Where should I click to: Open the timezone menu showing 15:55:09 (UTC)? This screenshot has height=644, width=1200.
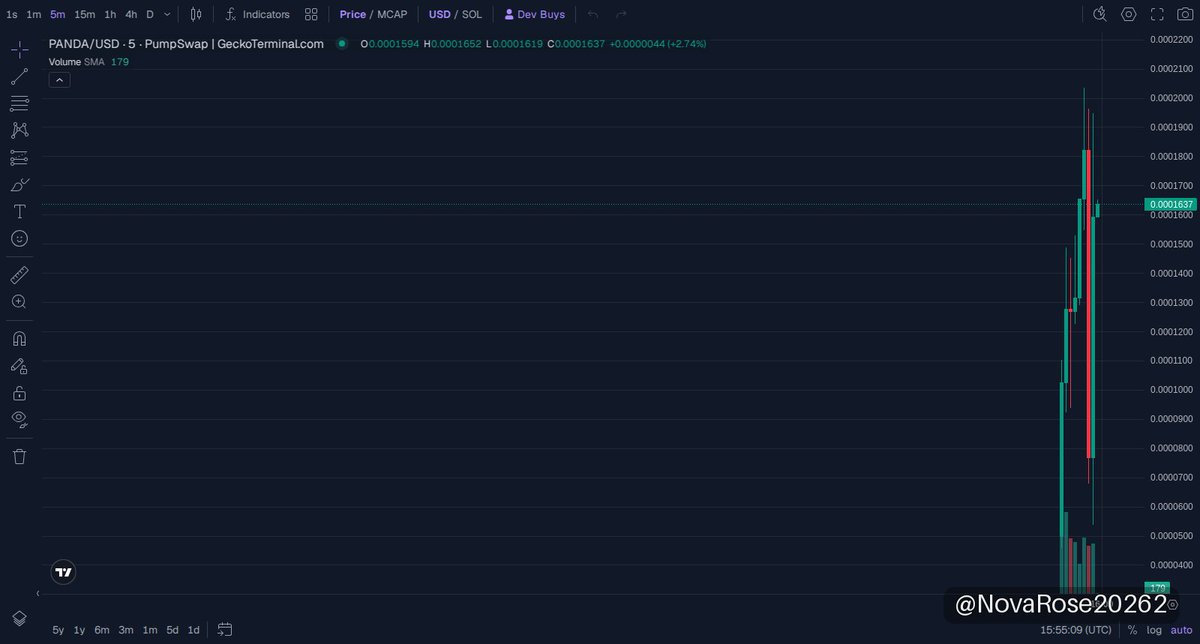[x=1075, y=630]
